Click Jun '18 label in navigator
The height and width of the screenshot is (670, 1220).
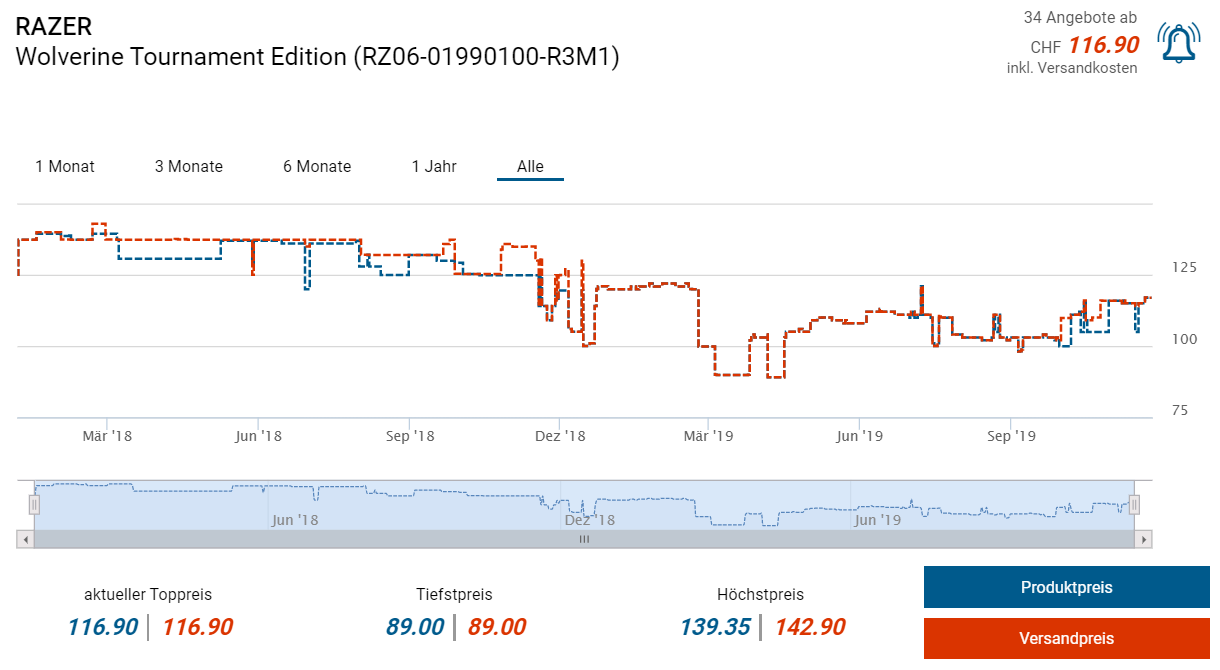(294, 520)
